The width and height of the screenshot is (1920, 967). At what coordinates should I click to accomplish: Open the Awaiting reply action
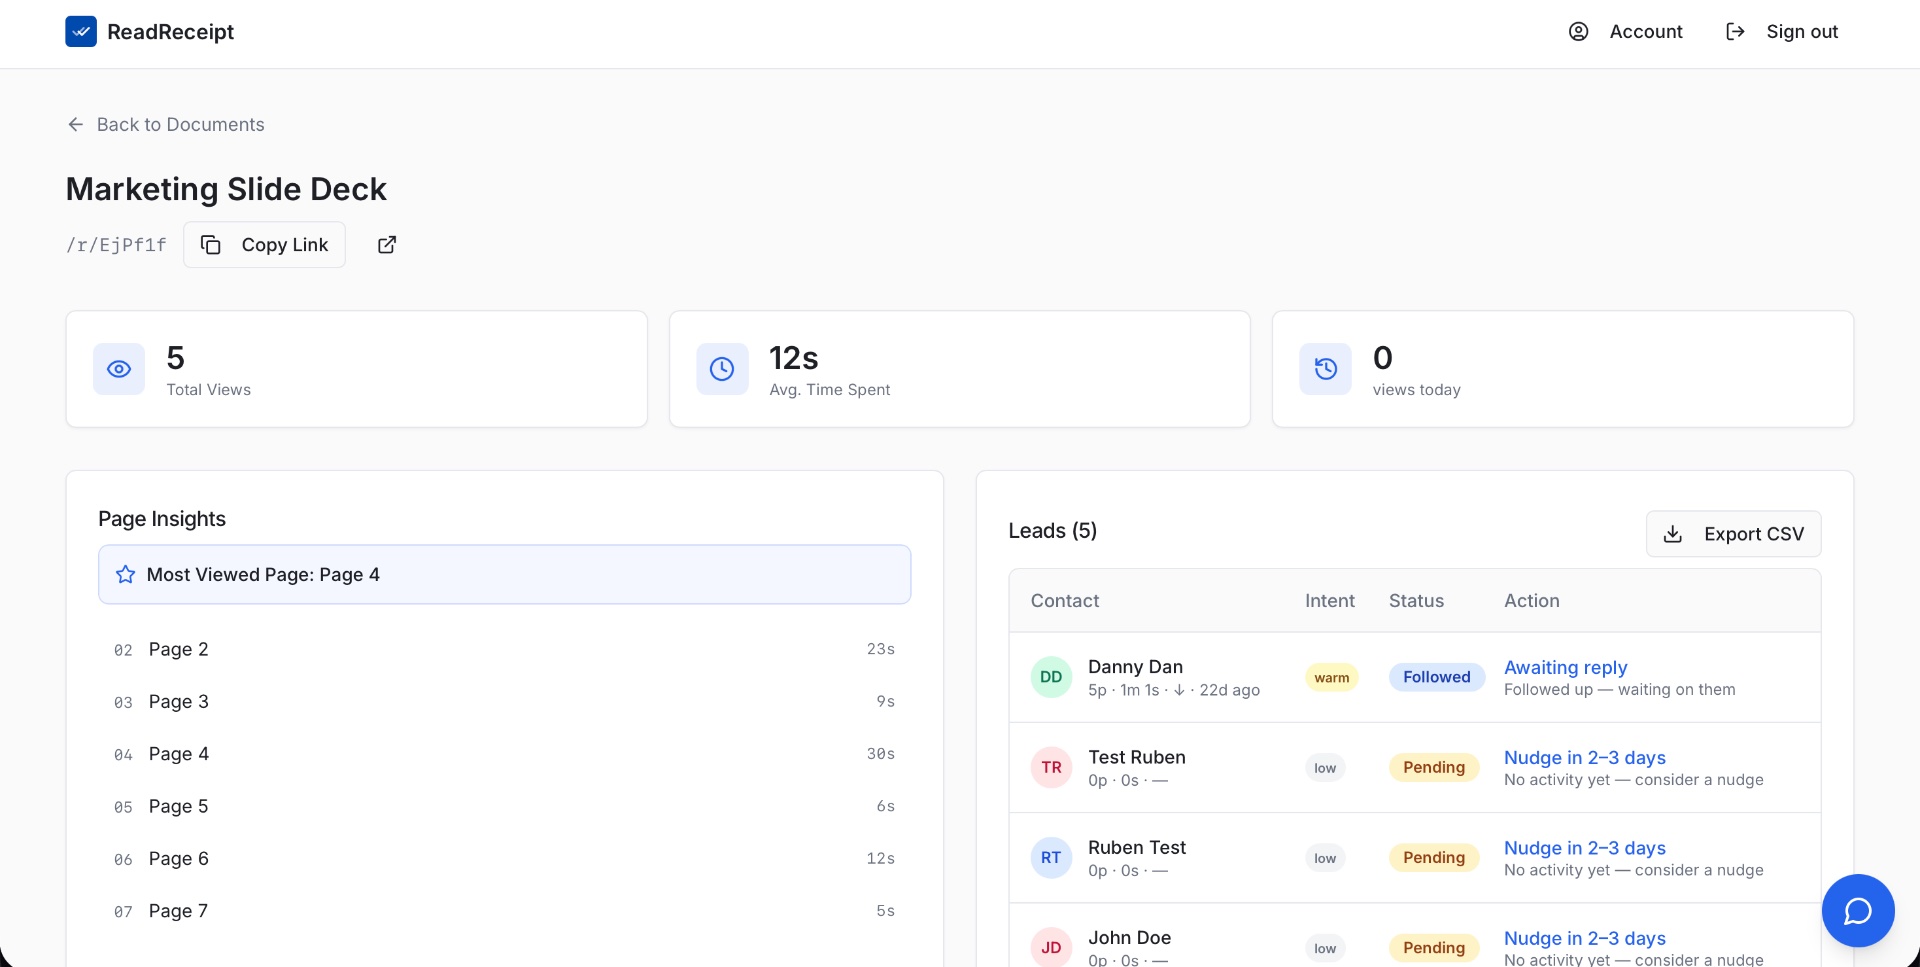1565,667
